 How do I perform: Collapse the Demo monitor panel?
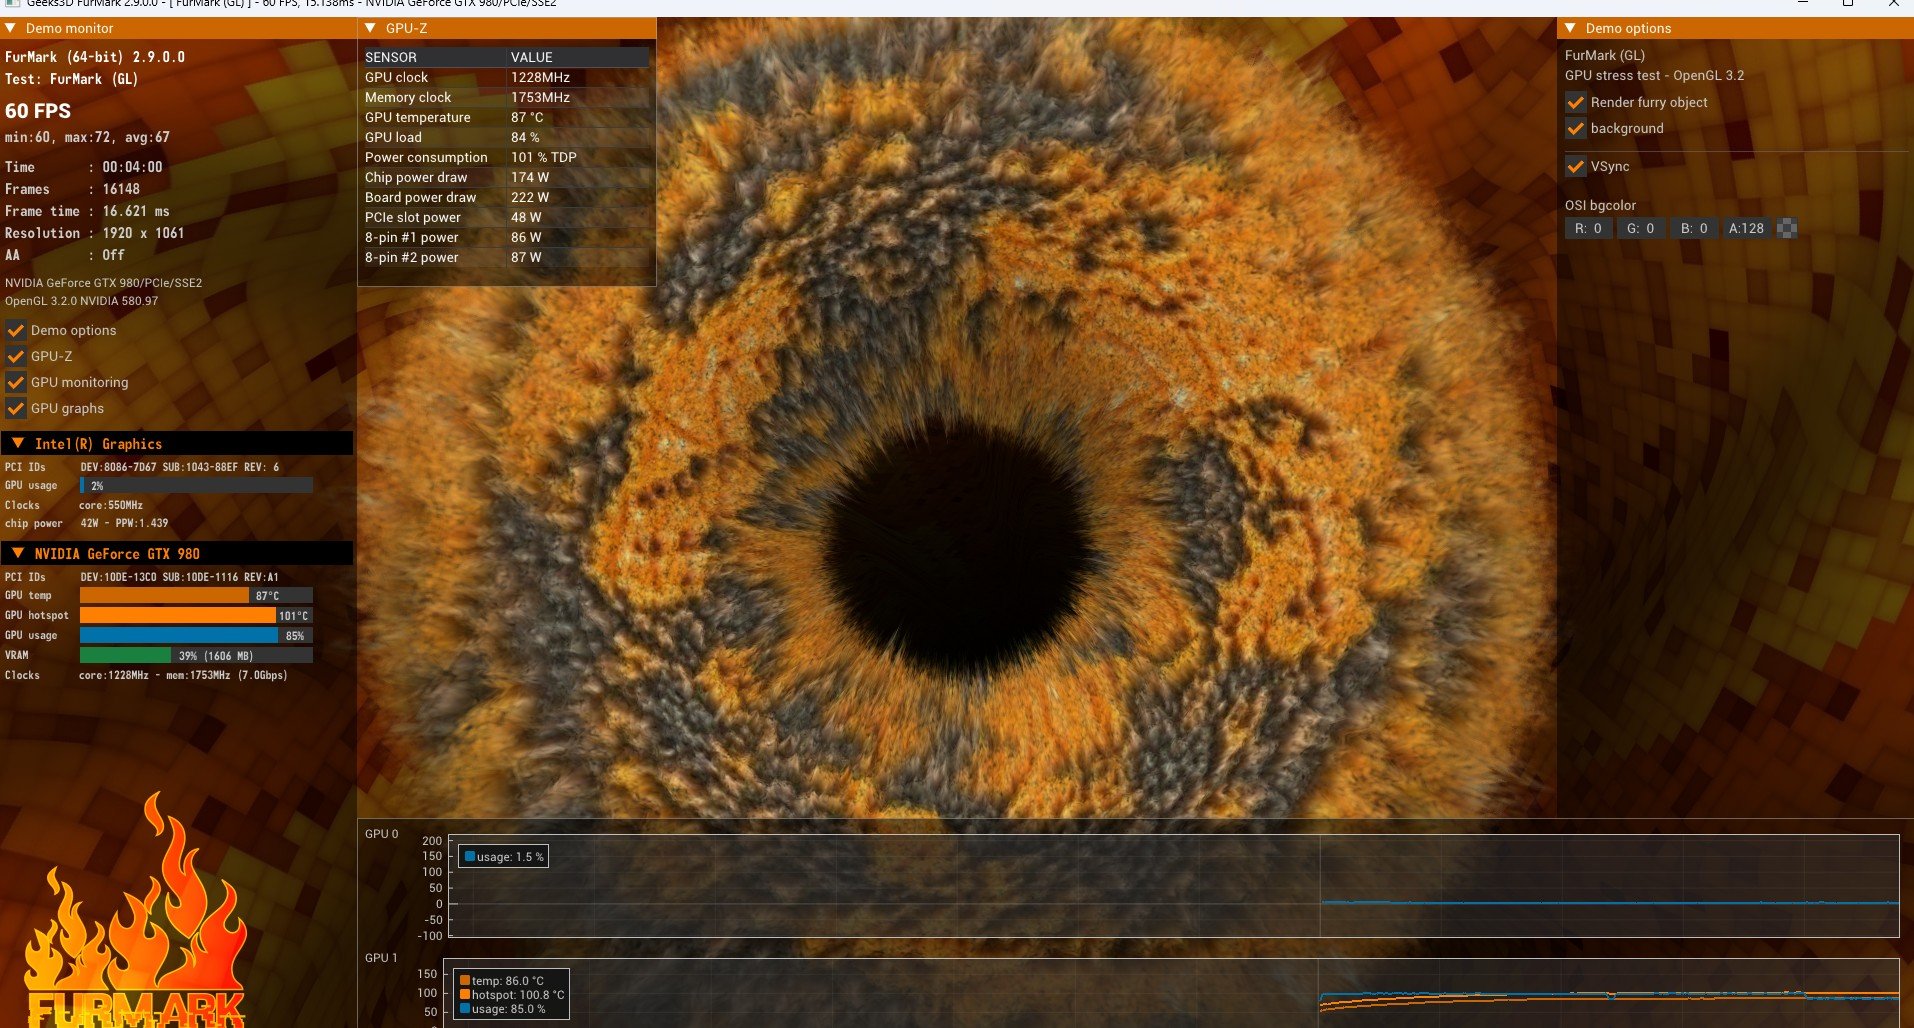pos(10,28)
